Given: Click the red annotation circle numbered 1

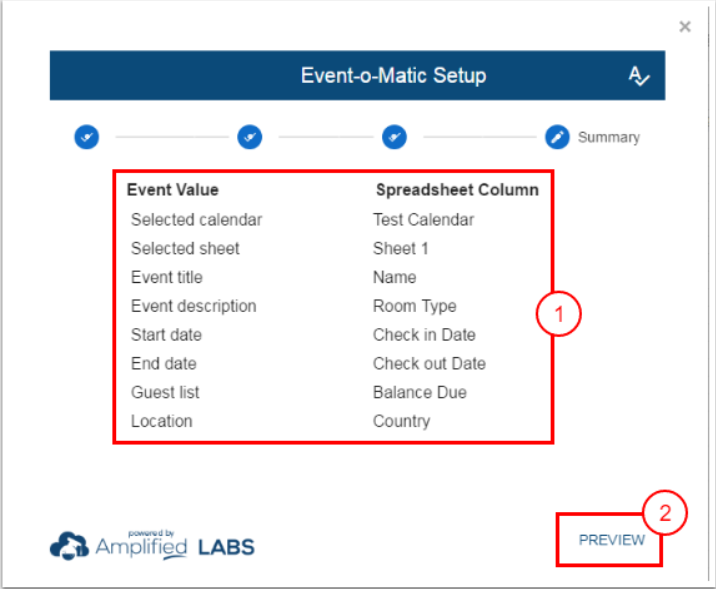Looking at the screenshot, I should (x=560, y=314).
